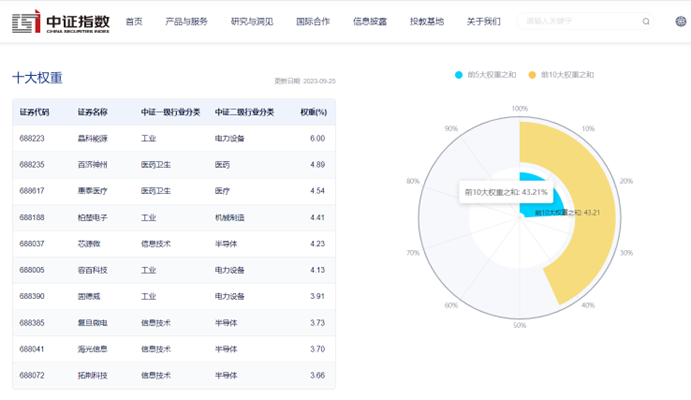Viewport: 691px width, 400px height.
Task: Open the 国际合作 menu
Action: pos(313,22)
